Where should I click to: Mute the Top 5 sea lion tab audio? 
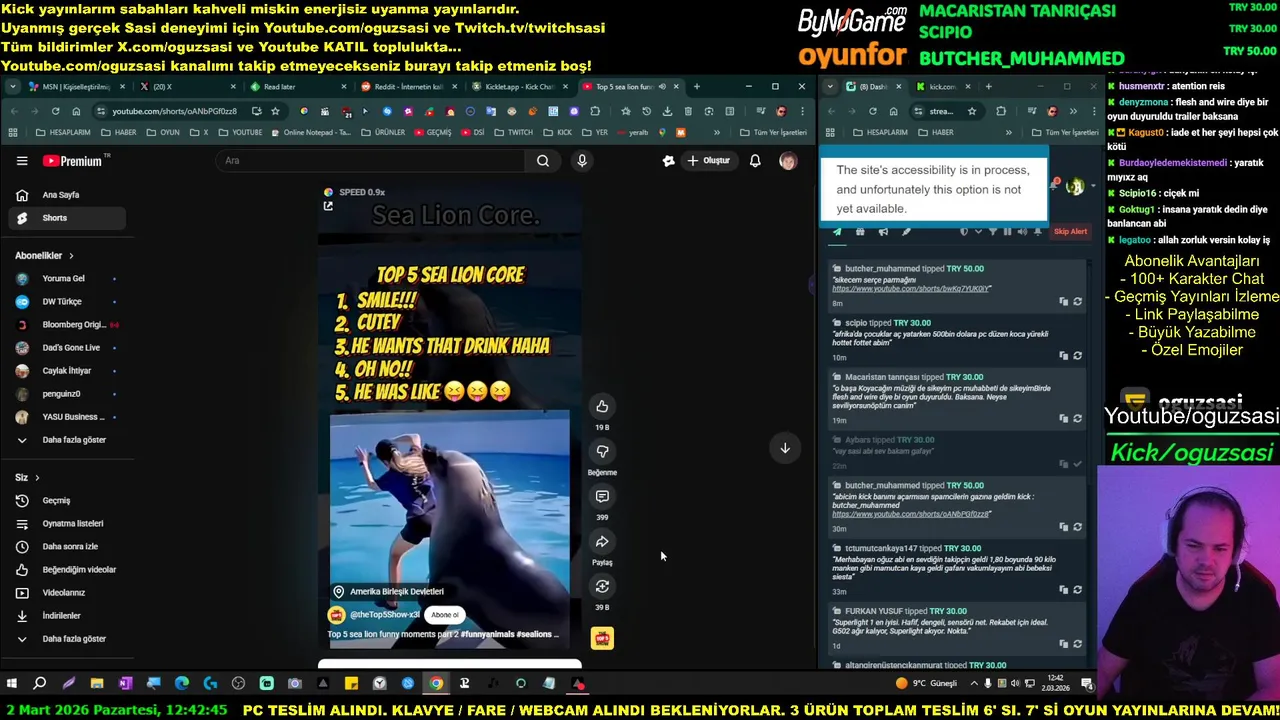[x=661, y=87]
